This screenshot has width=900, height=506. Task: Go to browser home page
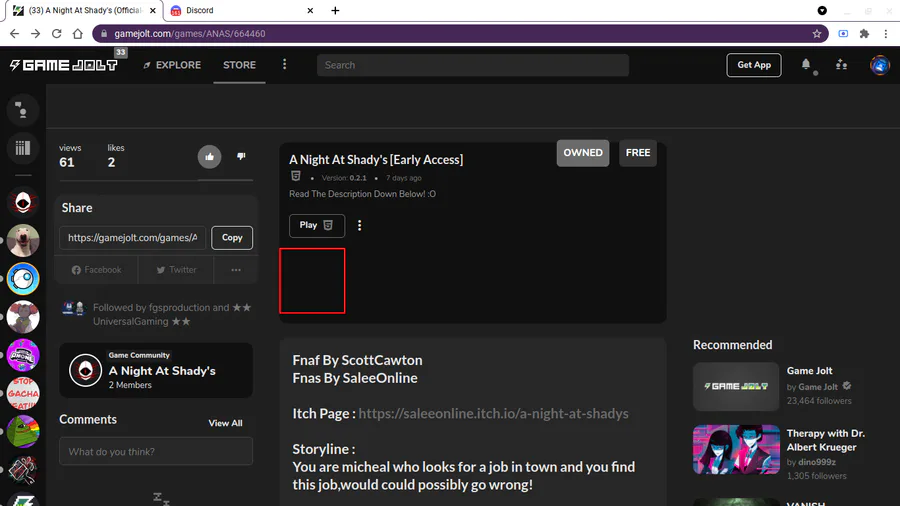77,34
